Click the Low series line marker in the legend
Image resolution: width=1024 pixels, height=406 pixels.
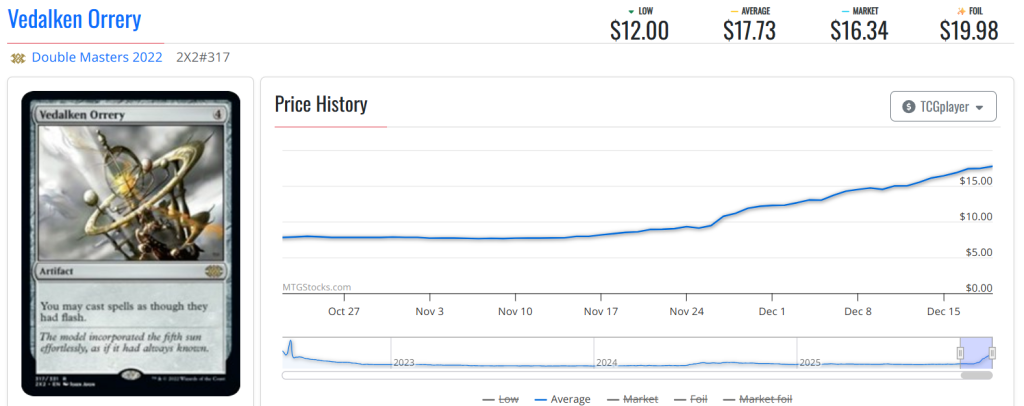tap(489, 399)
